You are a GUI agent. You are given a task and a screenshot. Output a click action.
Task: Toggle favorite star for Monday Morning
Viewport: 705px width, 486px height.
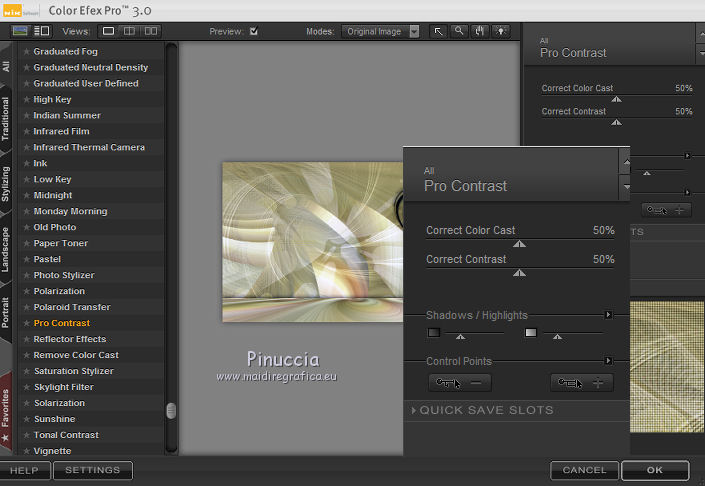(27, 211)
